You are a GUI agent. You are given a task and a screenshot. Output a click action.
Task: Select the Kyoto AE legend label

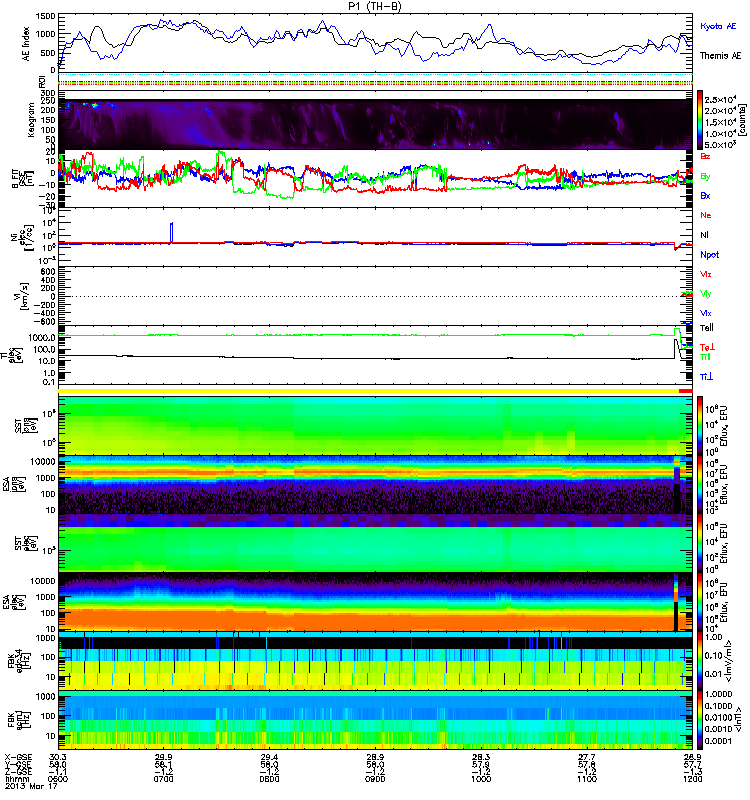[718, 26]
